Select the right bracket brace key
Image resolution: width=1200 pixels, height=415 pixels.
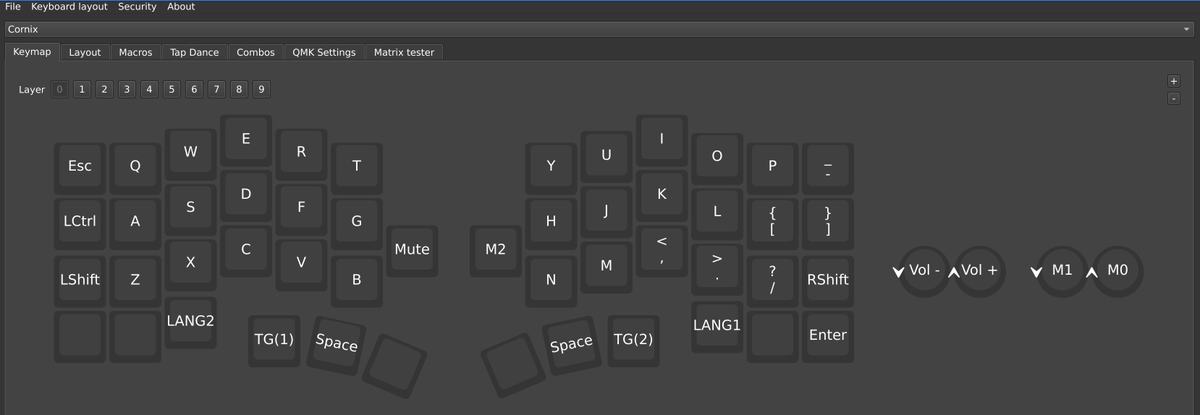click(x=828, y=222)
